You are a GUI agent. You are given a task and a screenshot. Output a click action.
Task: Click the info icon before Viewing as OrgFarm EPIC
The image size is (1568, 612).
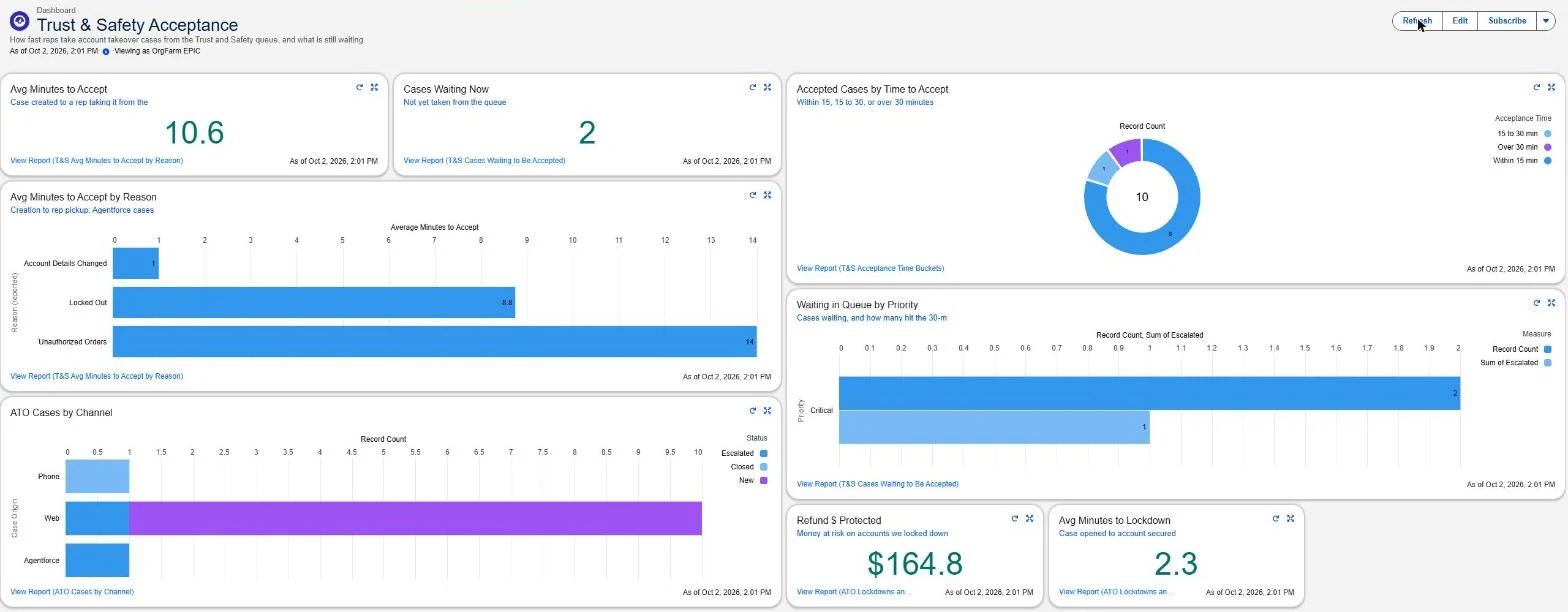106,51
